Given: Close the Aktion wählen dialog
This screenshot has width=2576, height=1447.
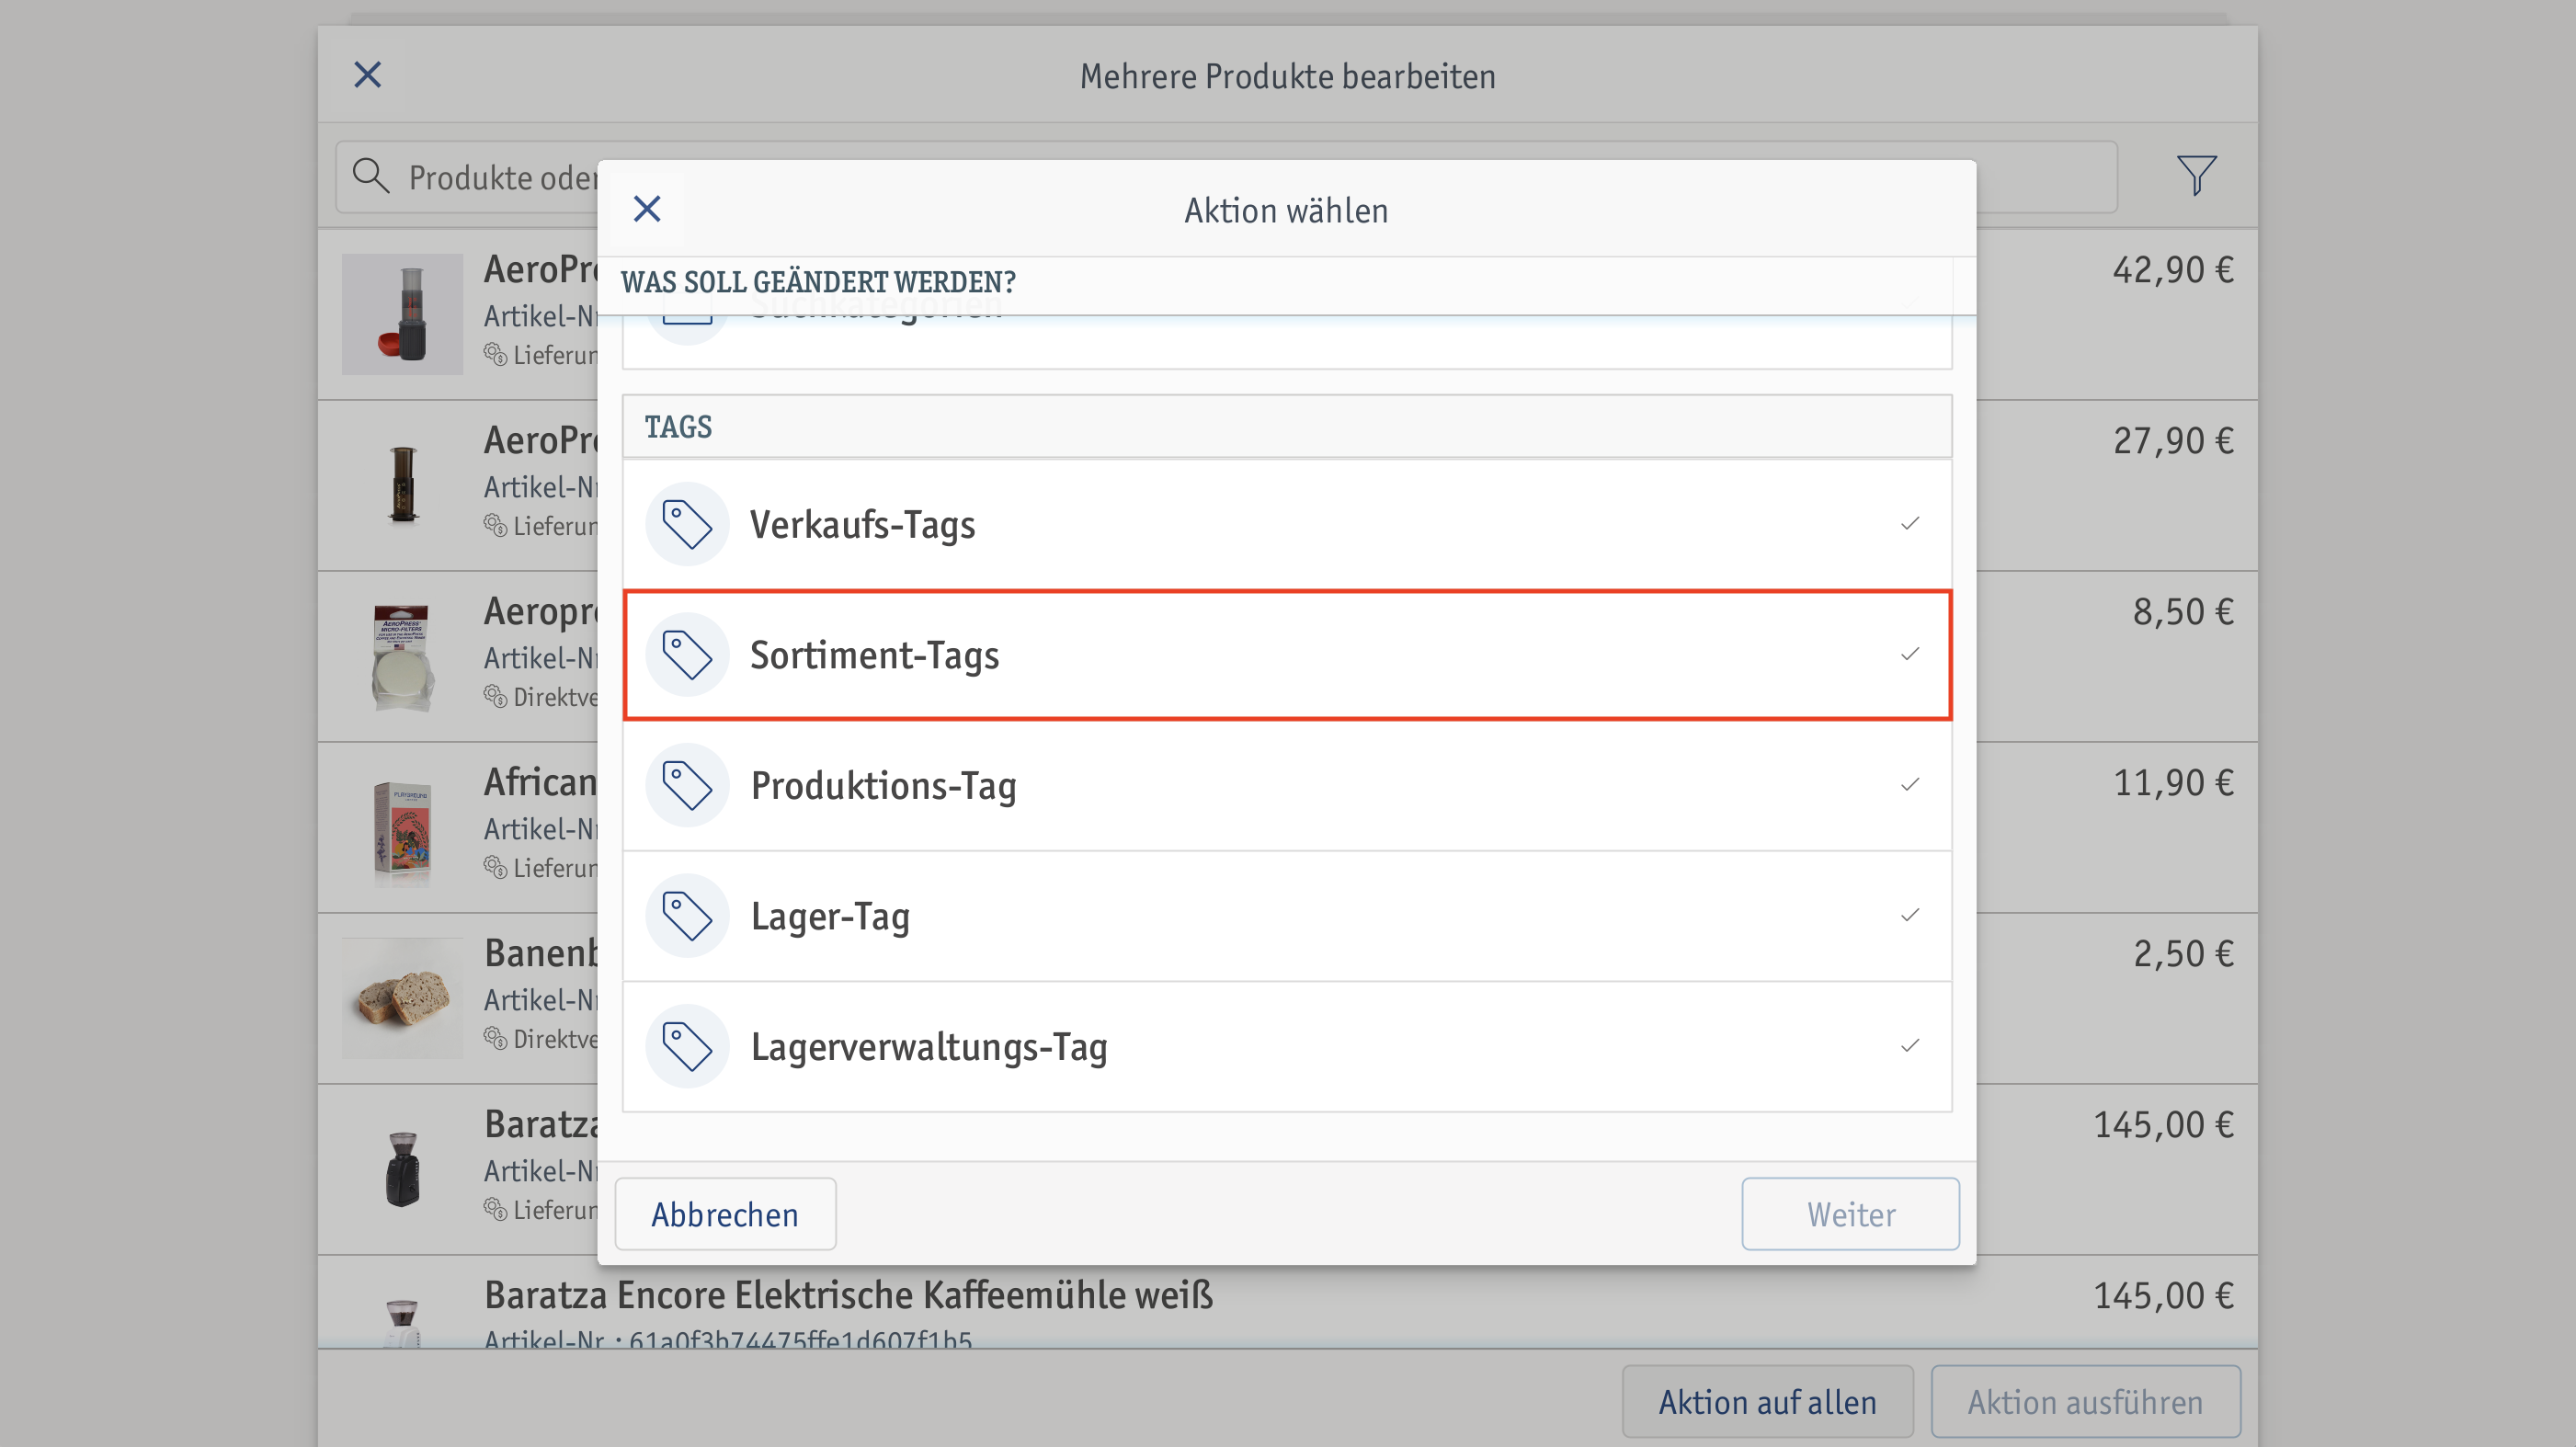Looking at the screenshot, I should [x=647, y=209].
